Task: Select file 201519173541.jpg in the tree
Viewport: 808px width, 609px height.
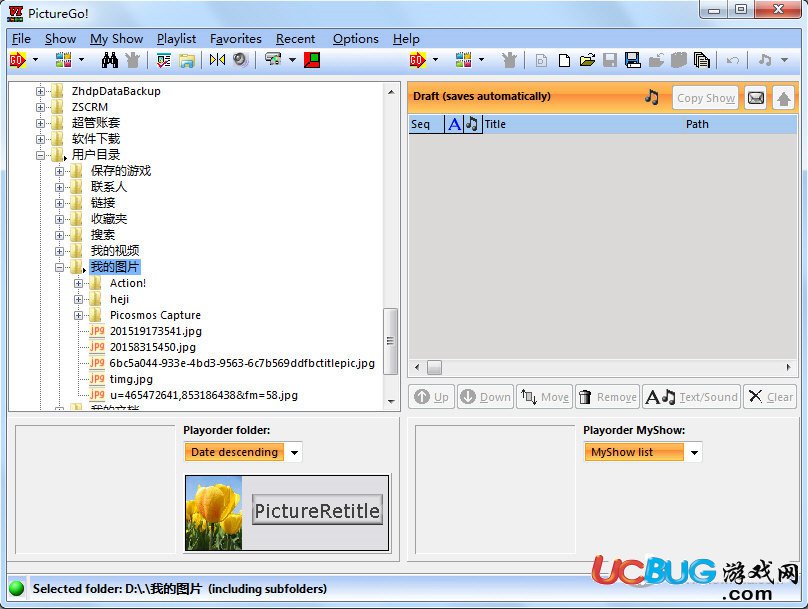Action: [x=156, y=331]
